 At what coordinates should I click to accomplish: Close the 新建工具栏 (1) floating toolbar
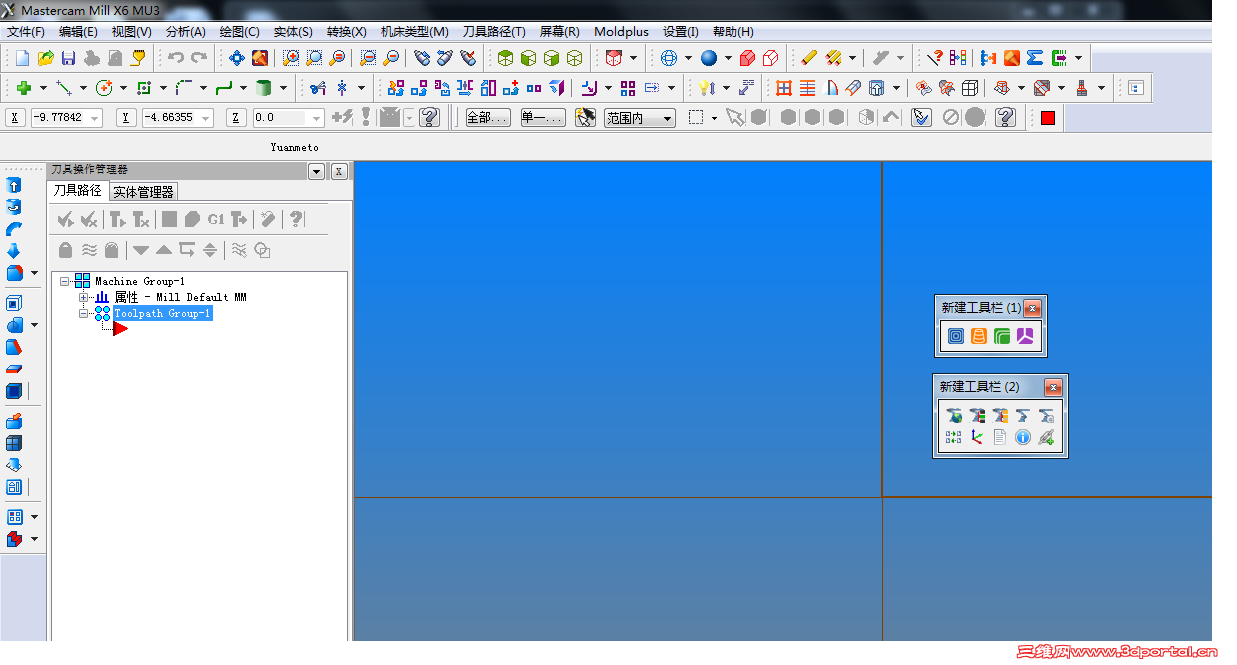click(x=1033, y=308)
